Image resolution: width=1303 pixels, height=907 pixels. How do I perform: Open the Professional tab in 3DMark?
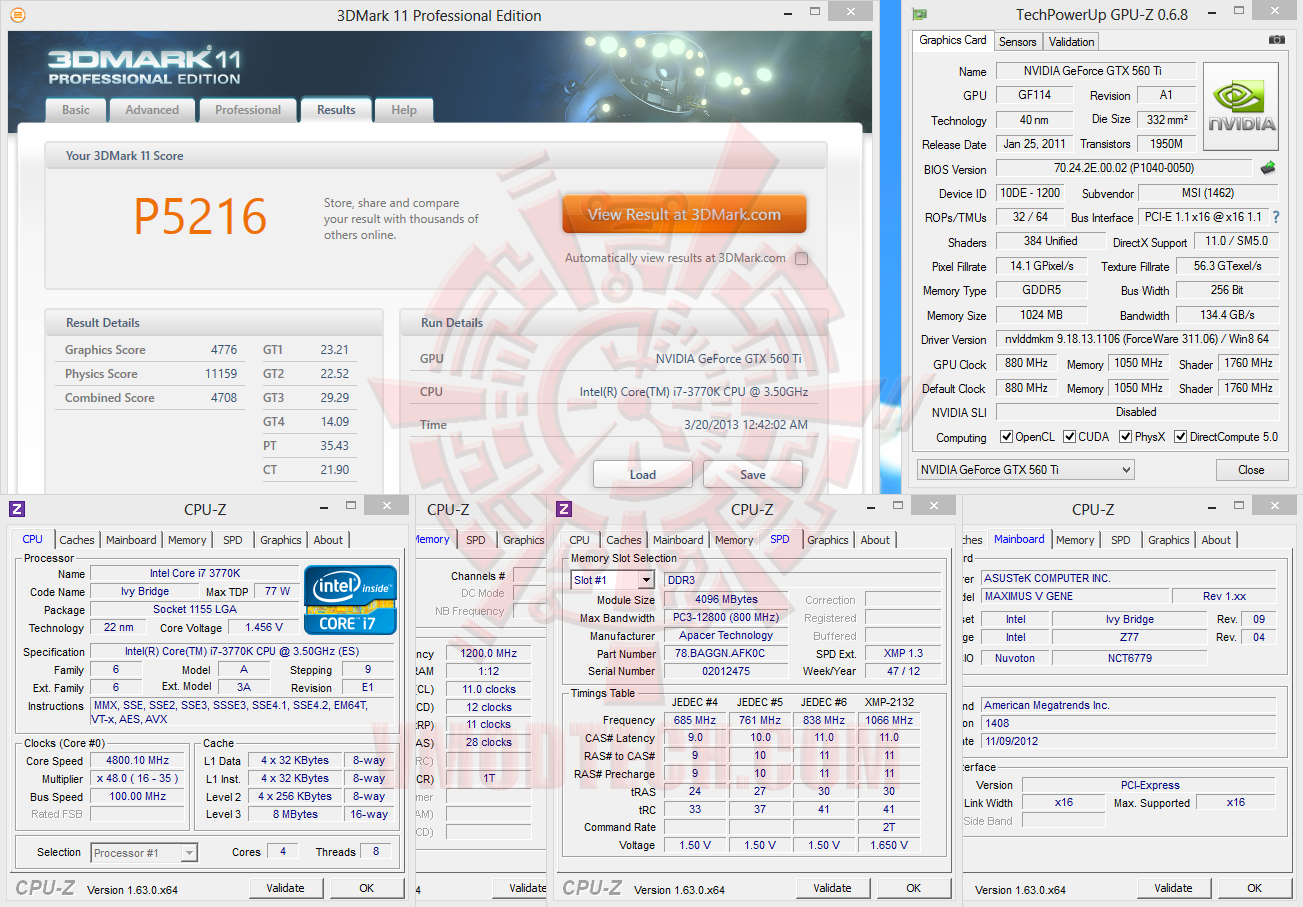tap(248, 110)
